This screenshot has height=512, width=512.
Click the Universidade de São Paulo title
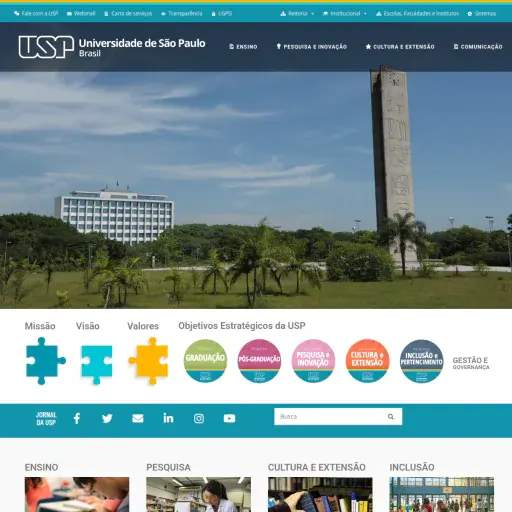[x=142, y=43]
